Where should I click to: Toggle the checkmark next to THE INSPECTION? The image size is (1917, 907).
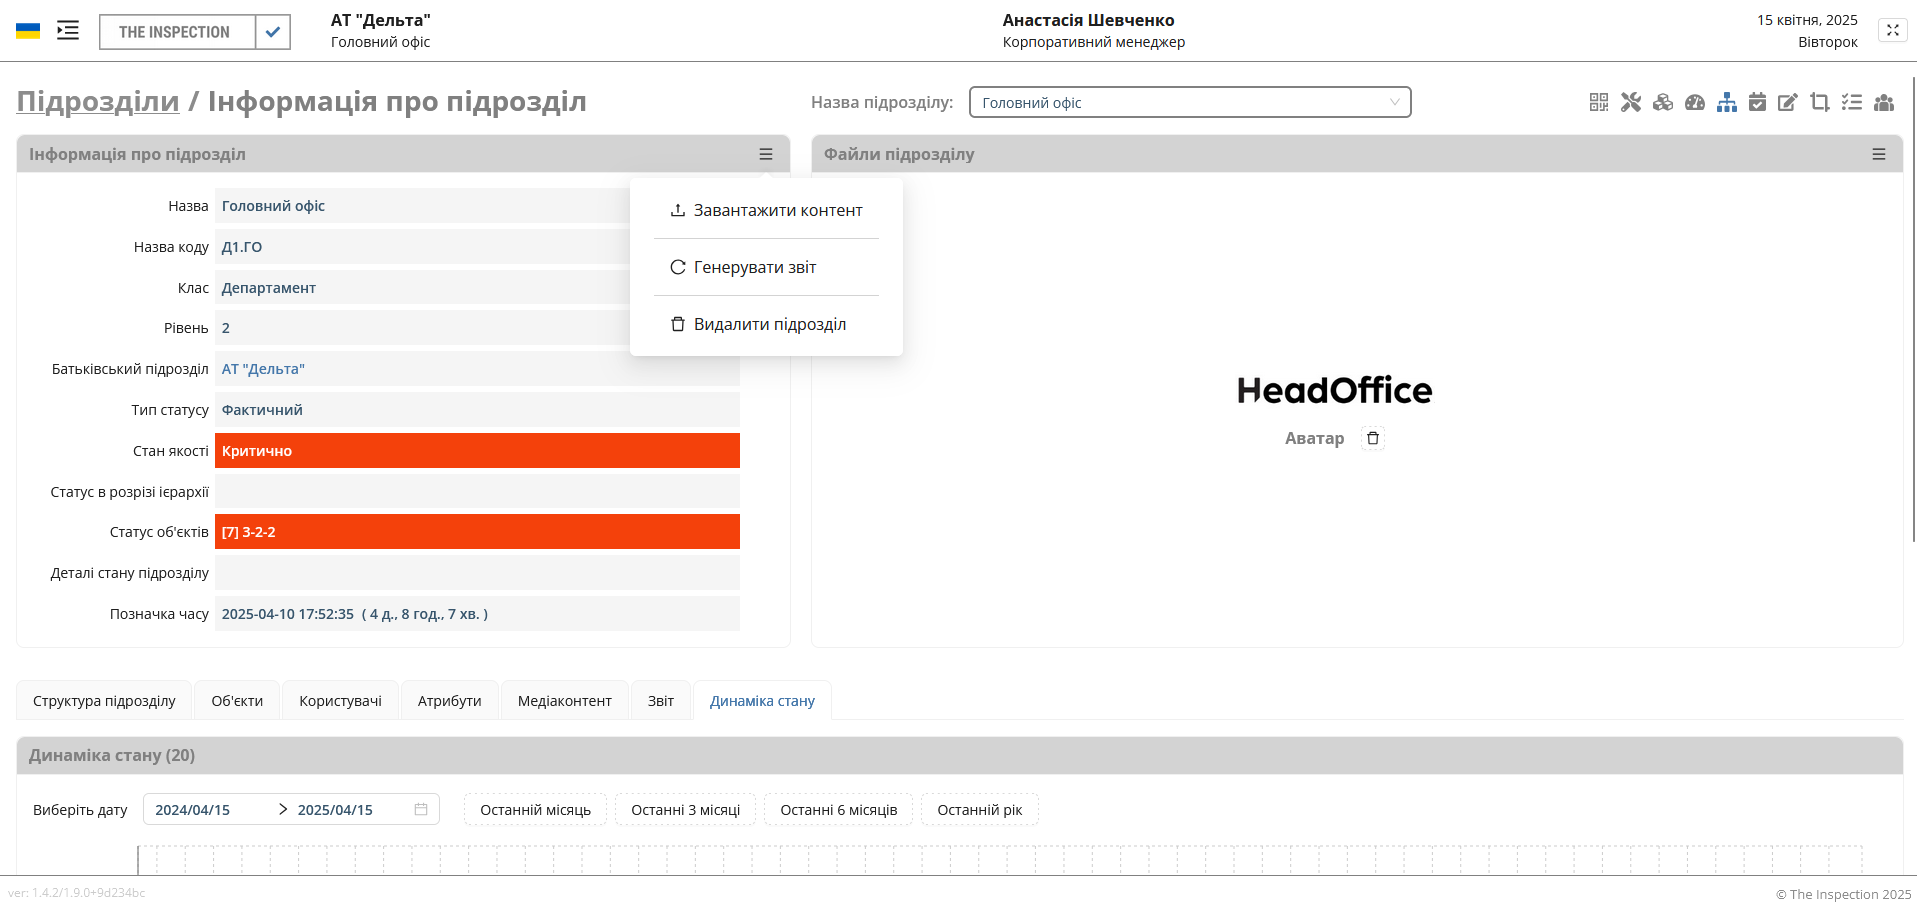pos(272,32)
